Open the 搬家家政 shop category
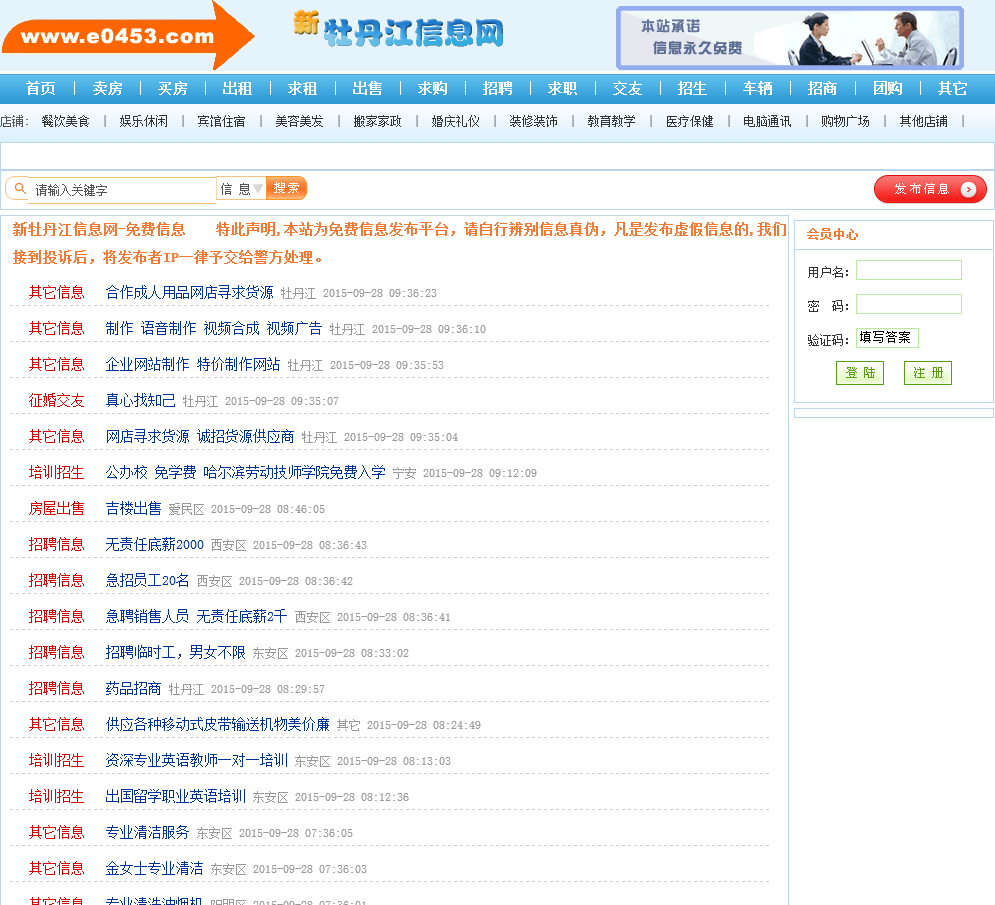 point(378,121)
